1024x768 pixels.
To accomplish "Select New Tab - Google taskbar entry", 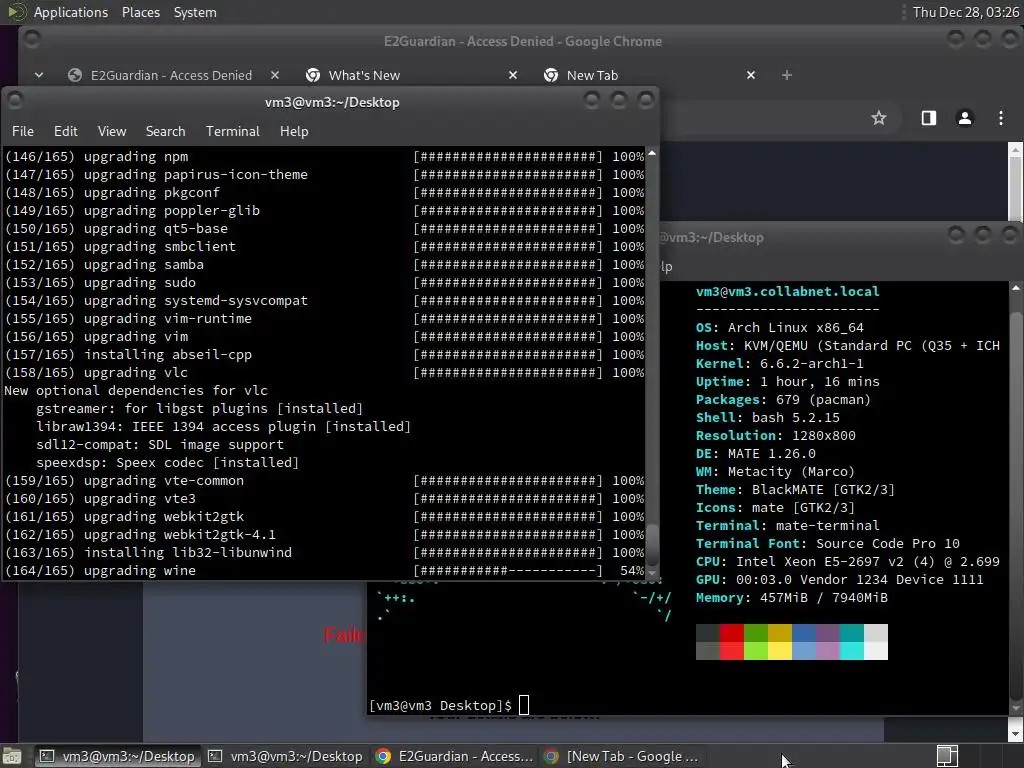I will tap(622, 756).
